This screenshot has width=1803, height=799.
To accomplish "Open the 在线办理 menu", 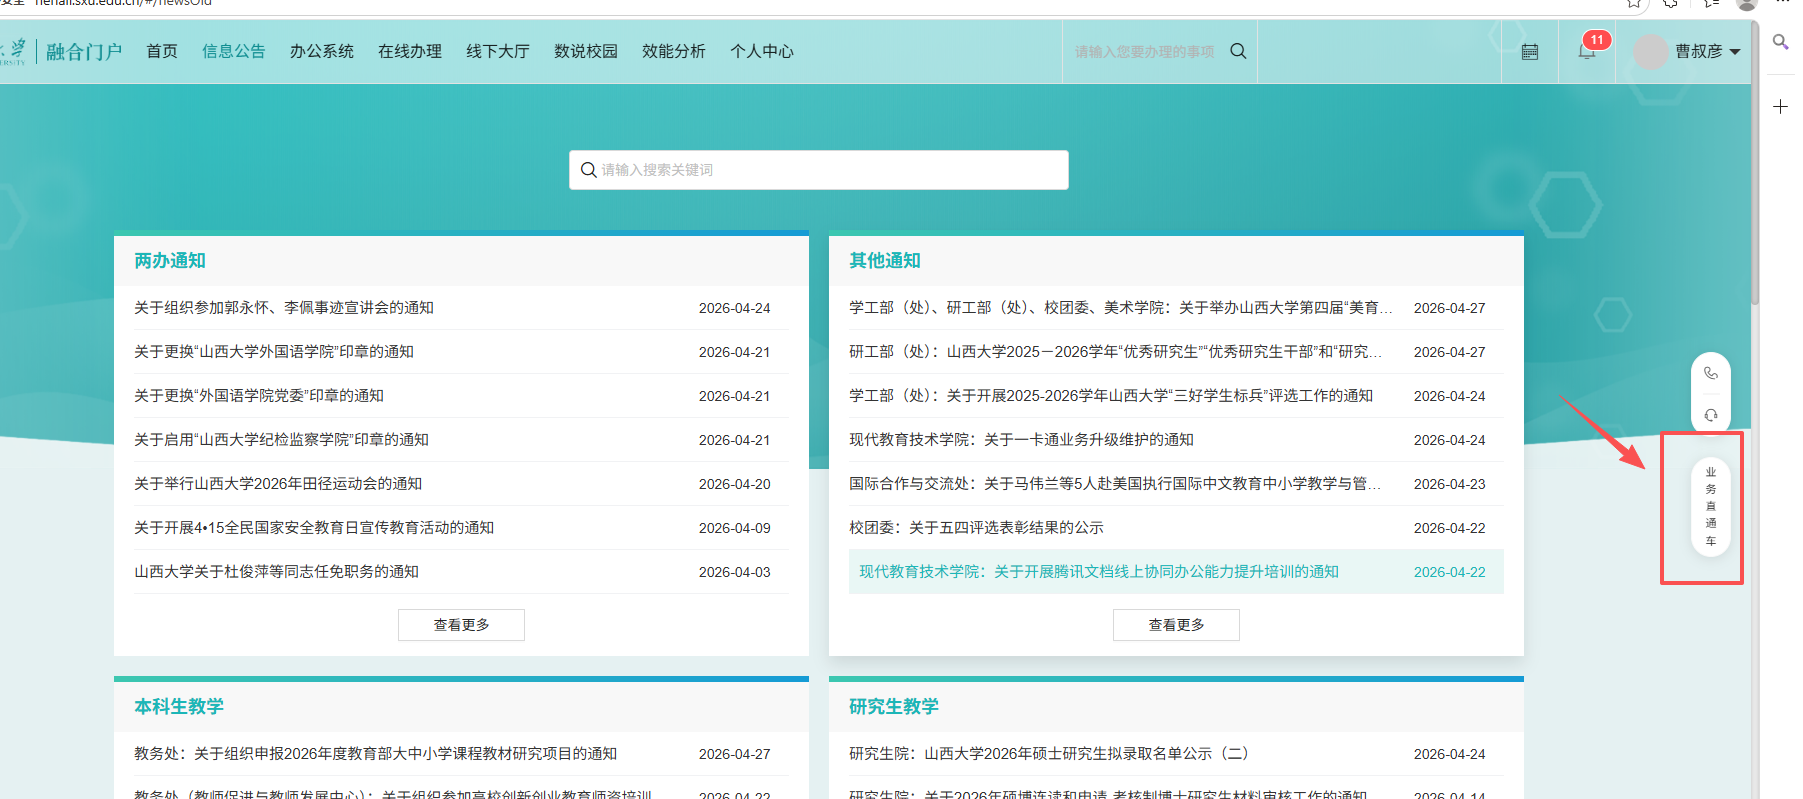I will (410, 51).
